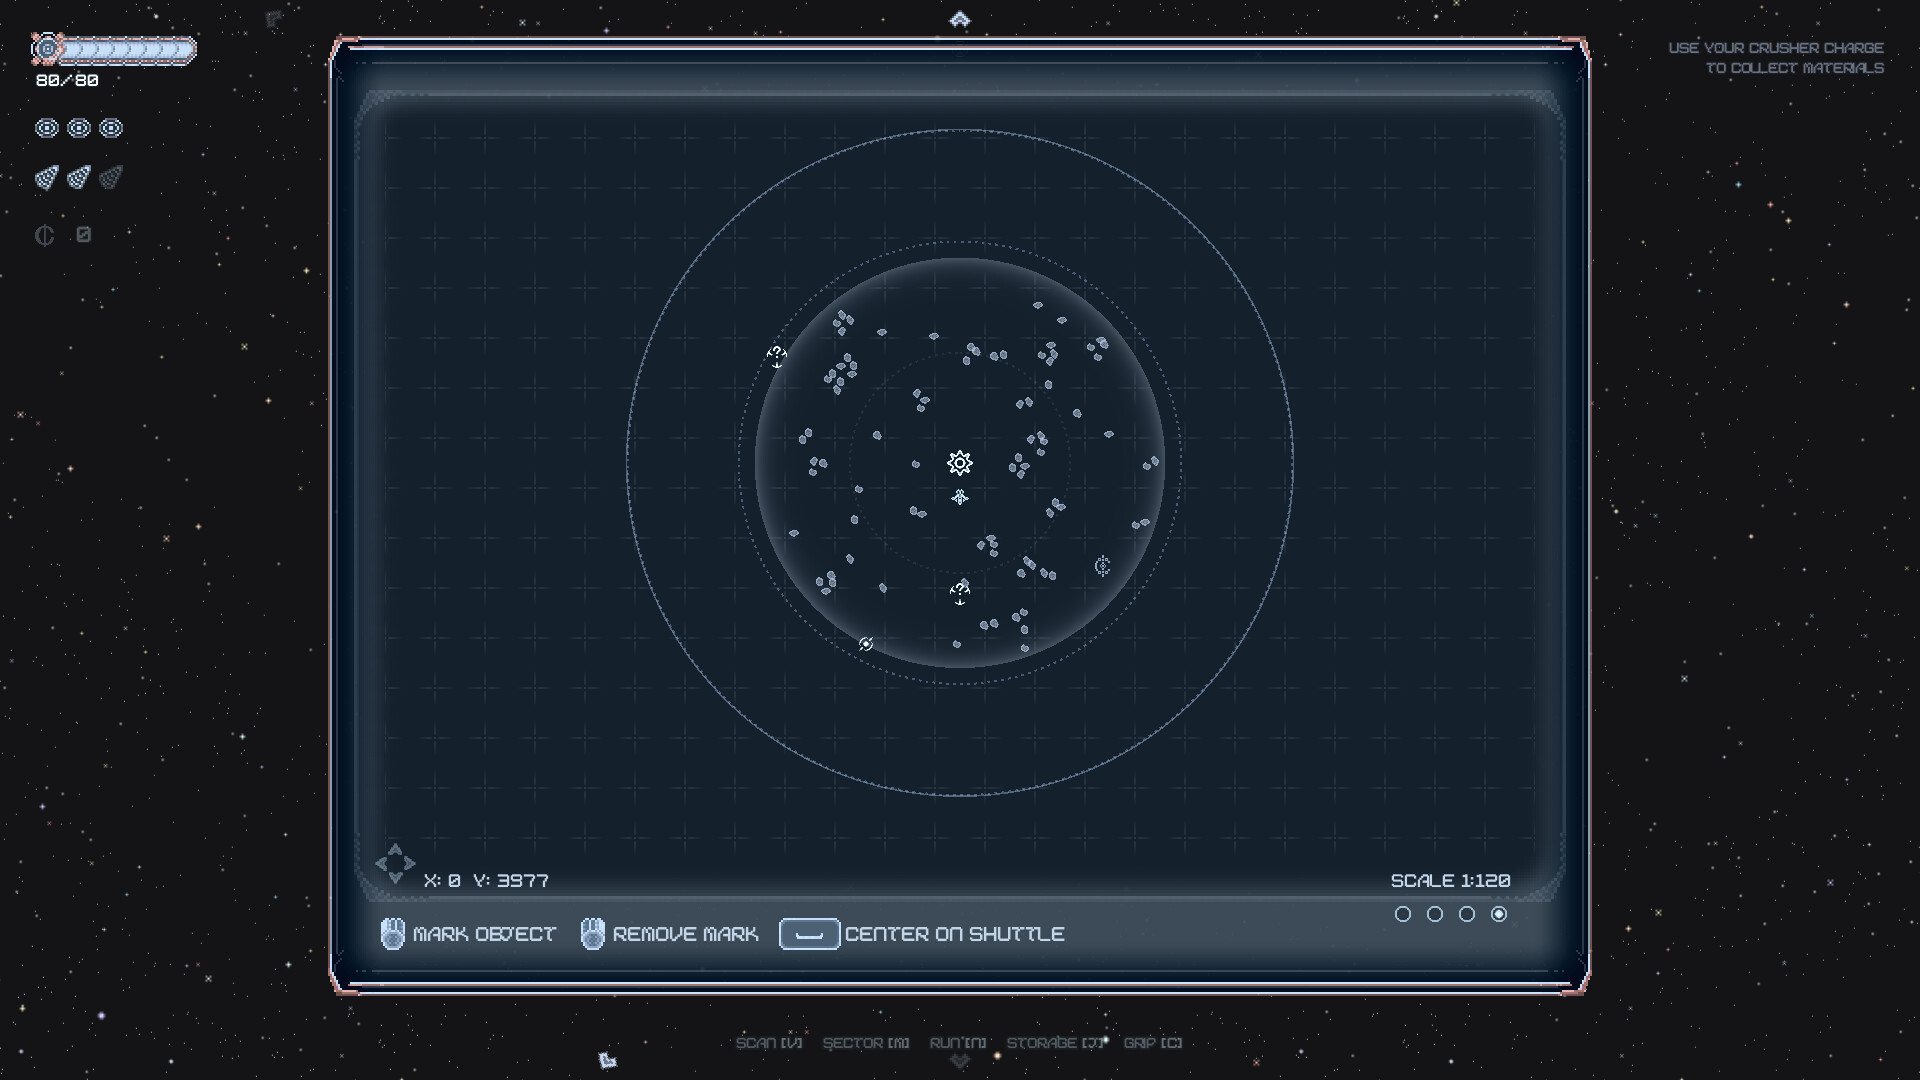Click the SCAN option
The width and height of the screenshot is (1920, 1080).
pos(768,1043)
